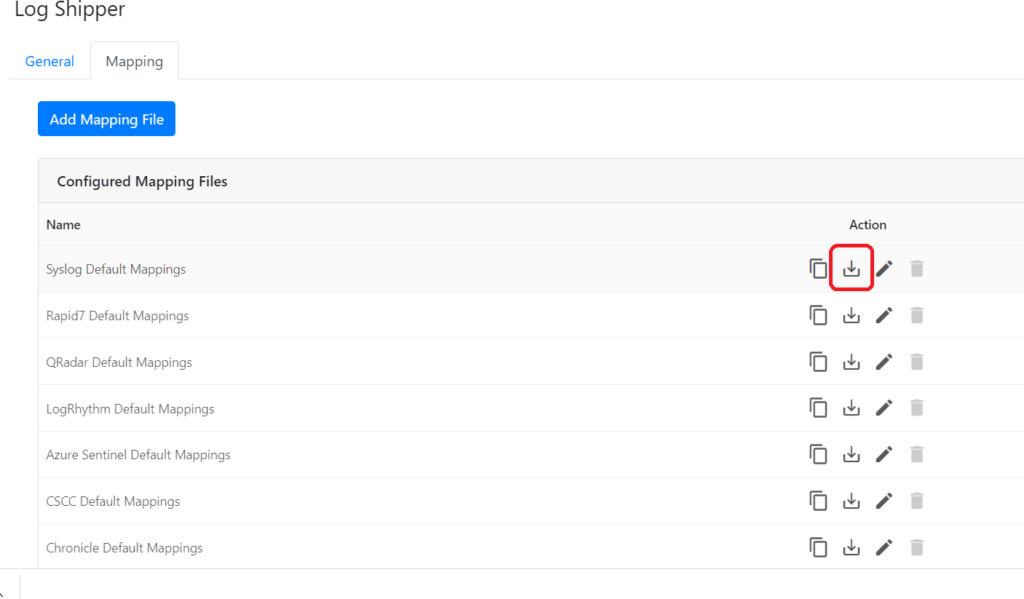This screenshot has width=1024, height=599.
Task: Download Syslog Default Mappings file
Action: pyautogui.click(x=851, y=269)
